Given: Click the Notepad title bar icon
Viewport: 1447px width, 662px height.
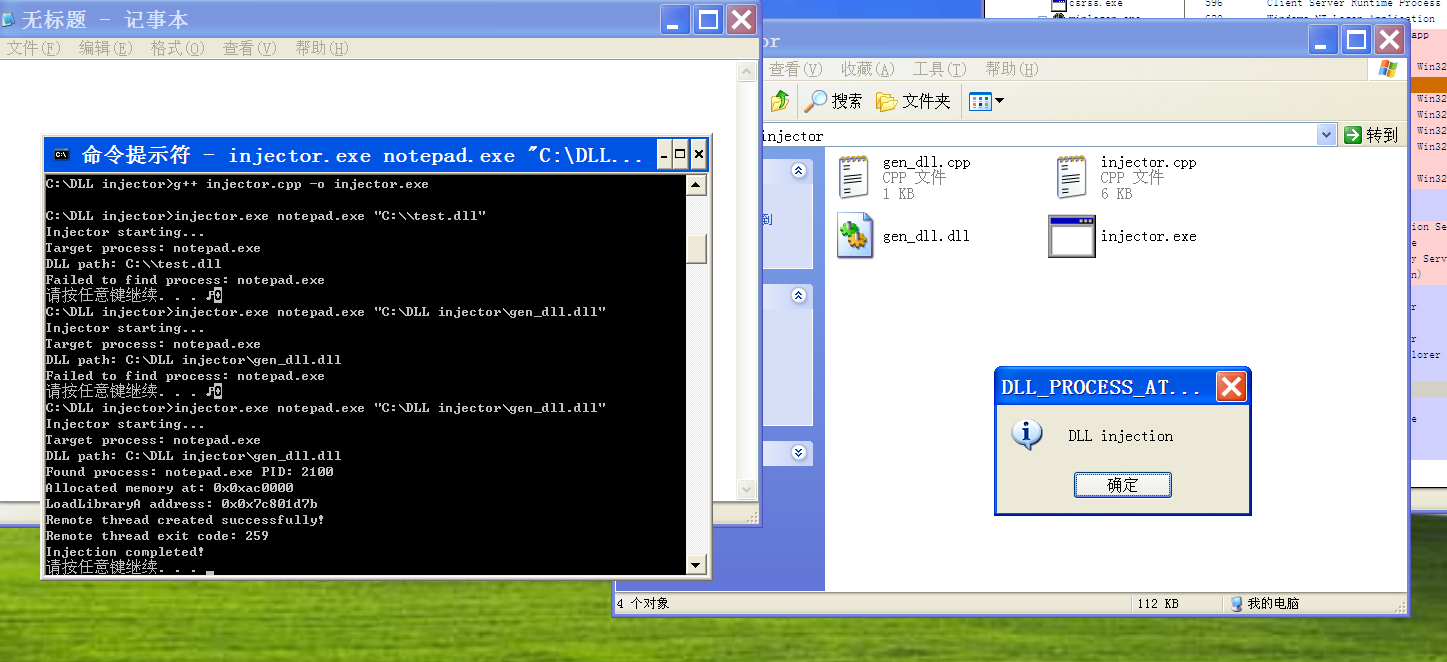Looking at the screenshot, I should (x=9, y=20).
